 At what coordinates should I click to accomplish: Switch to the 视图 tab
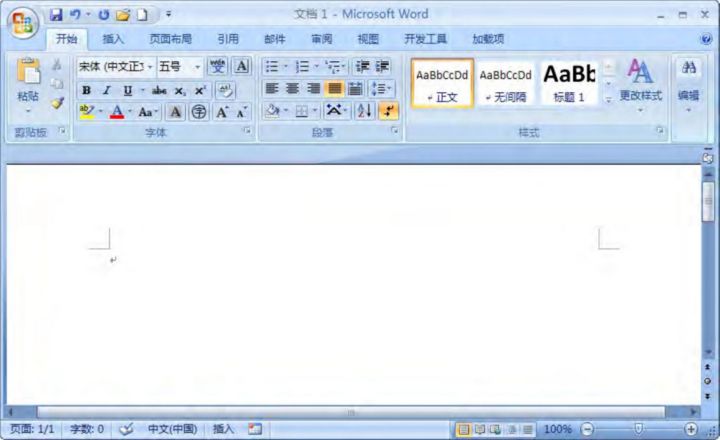point(368,39)
